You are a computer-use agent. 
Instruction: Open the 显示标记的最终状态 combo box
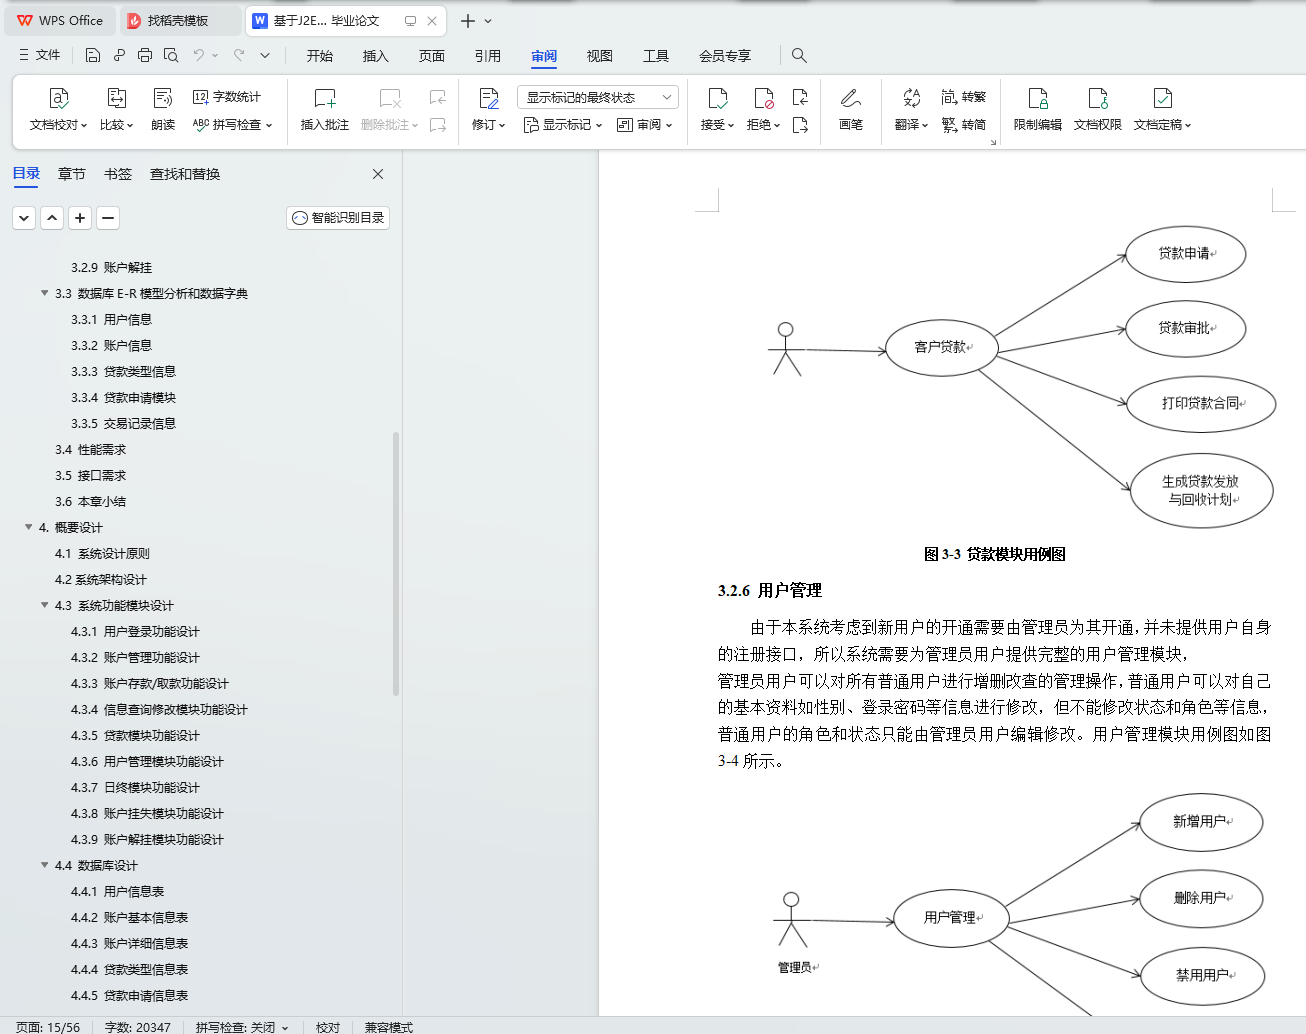tap(598, 97)
